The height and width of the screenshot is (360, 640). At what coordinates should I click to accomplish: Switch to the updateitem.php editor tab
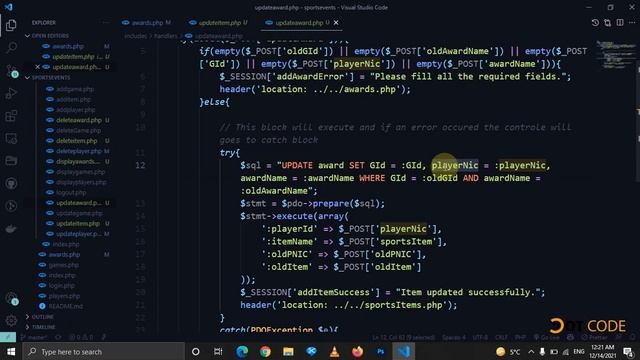coord(218,23)
